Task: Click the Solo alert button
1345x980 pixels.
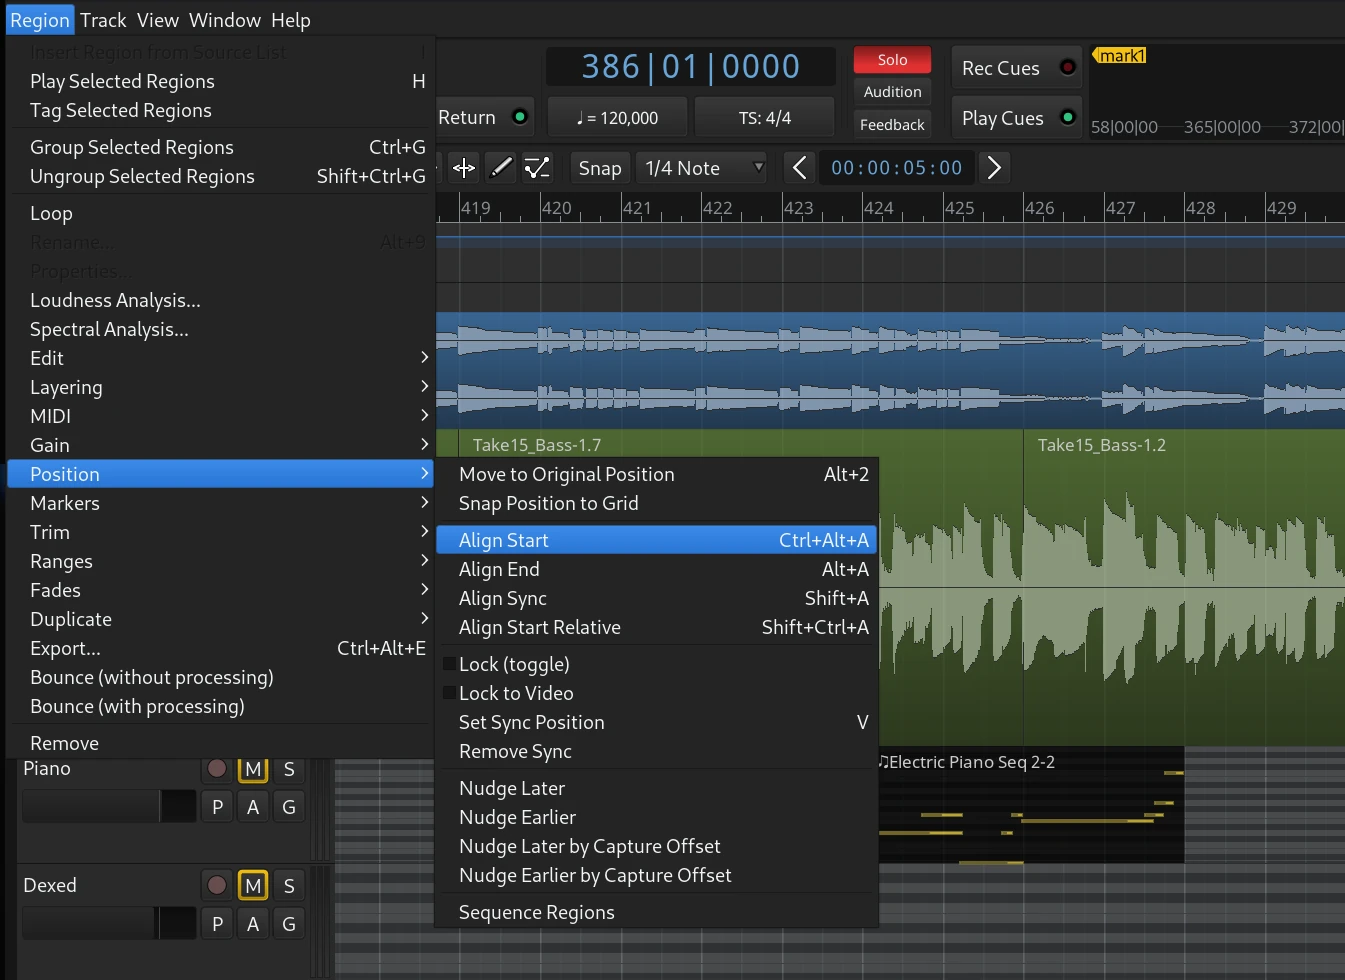Action: point(892,60)
